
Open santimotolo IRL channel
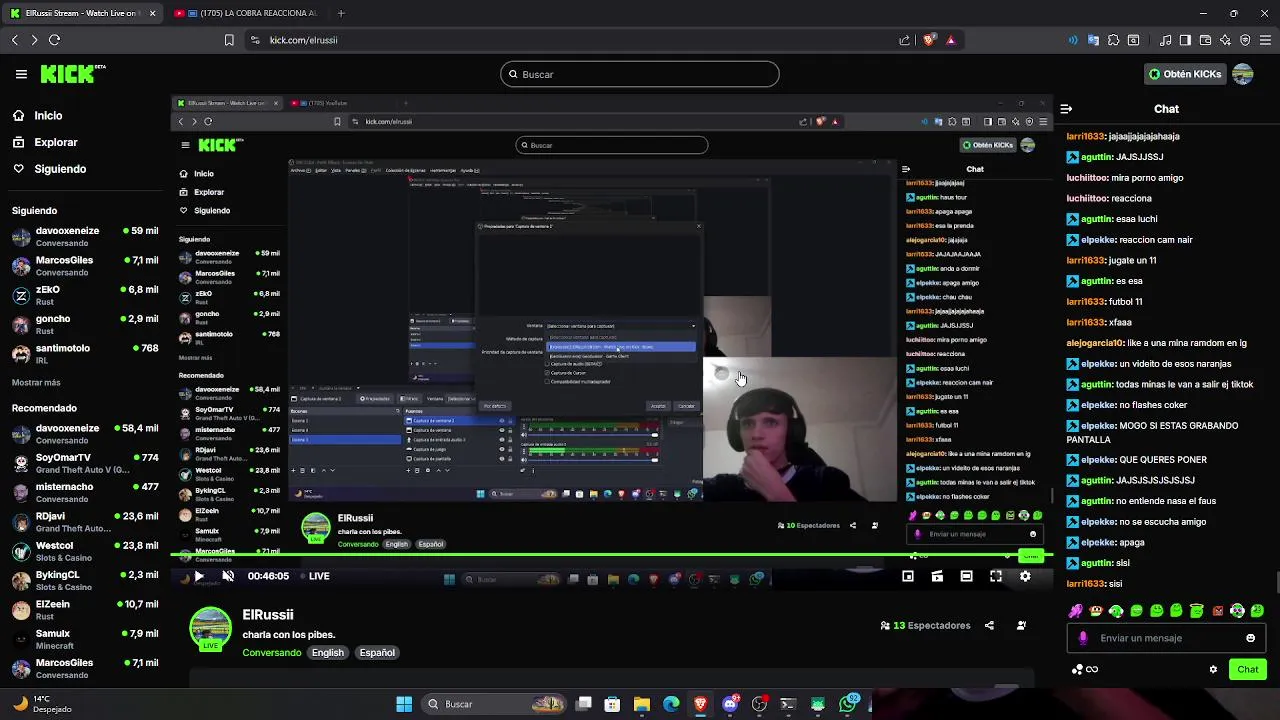pyautogui.click(x=85, y=353)
